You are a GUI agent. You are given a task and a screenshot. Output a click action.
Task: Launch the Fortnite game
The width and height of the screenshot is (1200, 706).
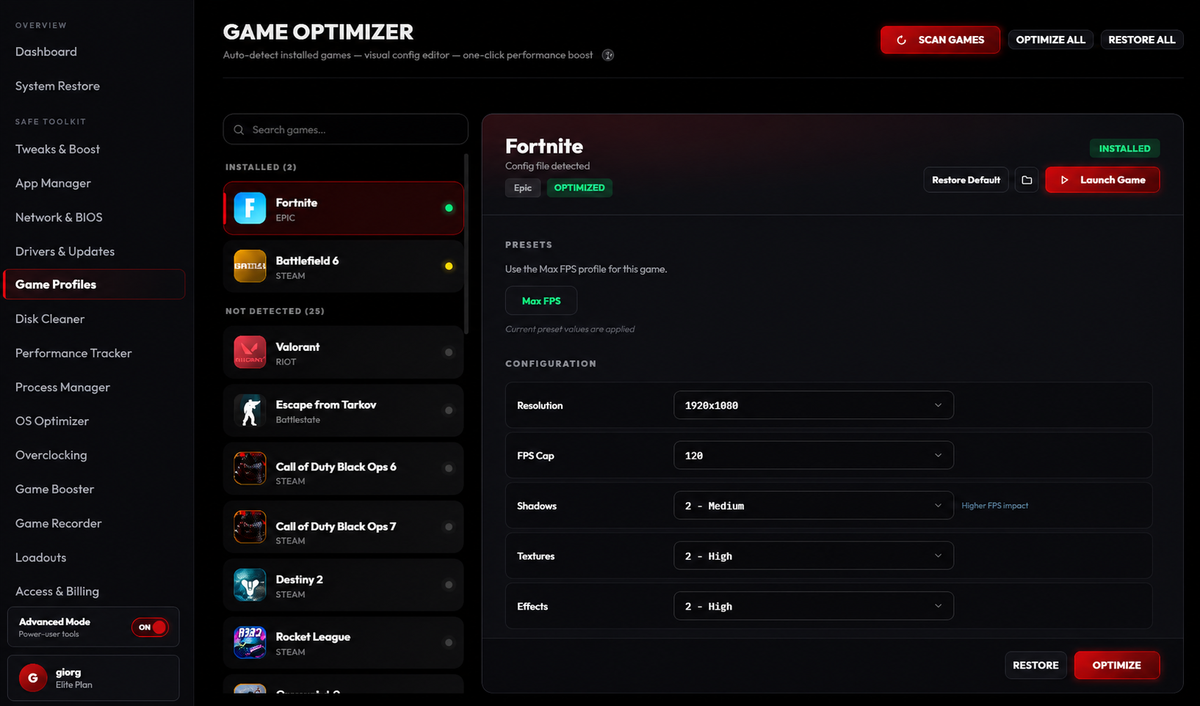(x=1102, y=180)
